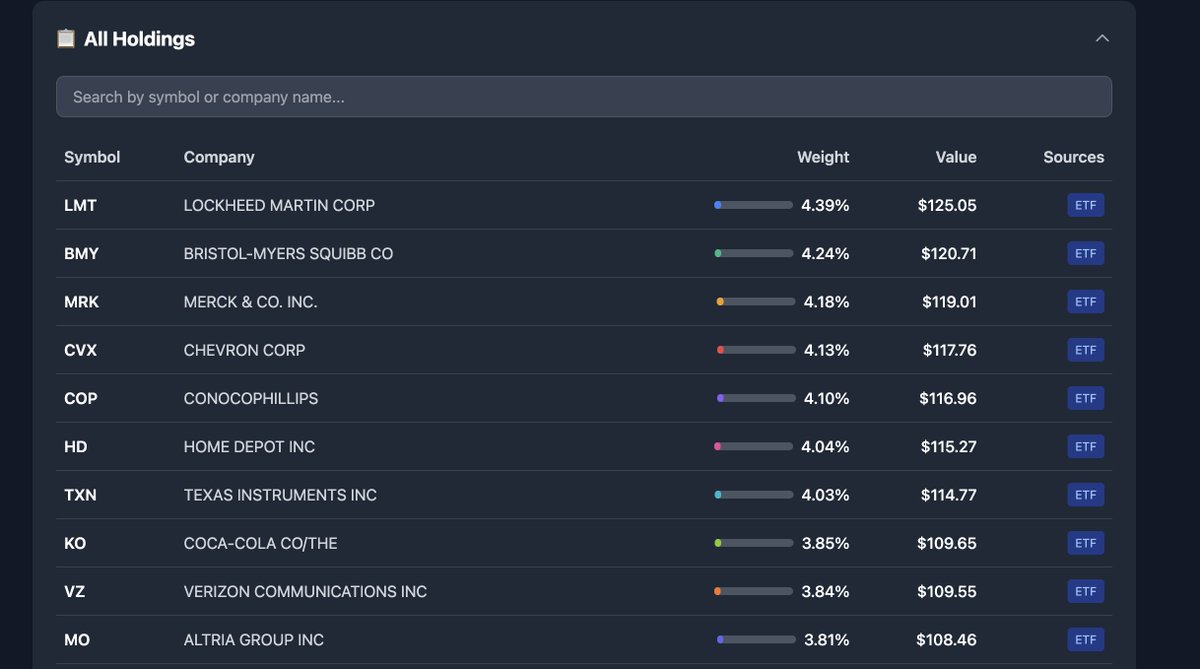Viewport: 1200px width, 669px height.
Task: Click the colored dot on the CONOCOPHILLIPS row
Action: [718, 398]
